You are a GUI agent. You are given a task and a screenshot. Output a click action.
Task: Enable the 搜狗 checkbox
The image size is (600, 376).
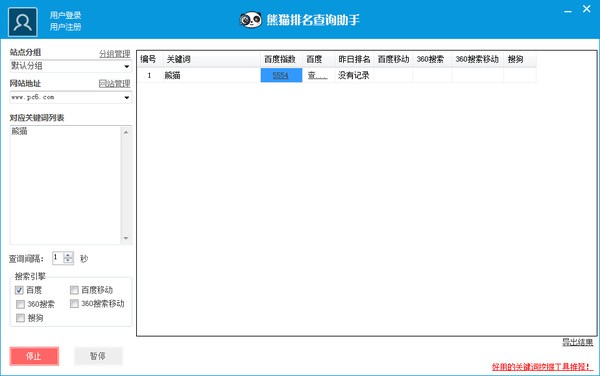20,318
